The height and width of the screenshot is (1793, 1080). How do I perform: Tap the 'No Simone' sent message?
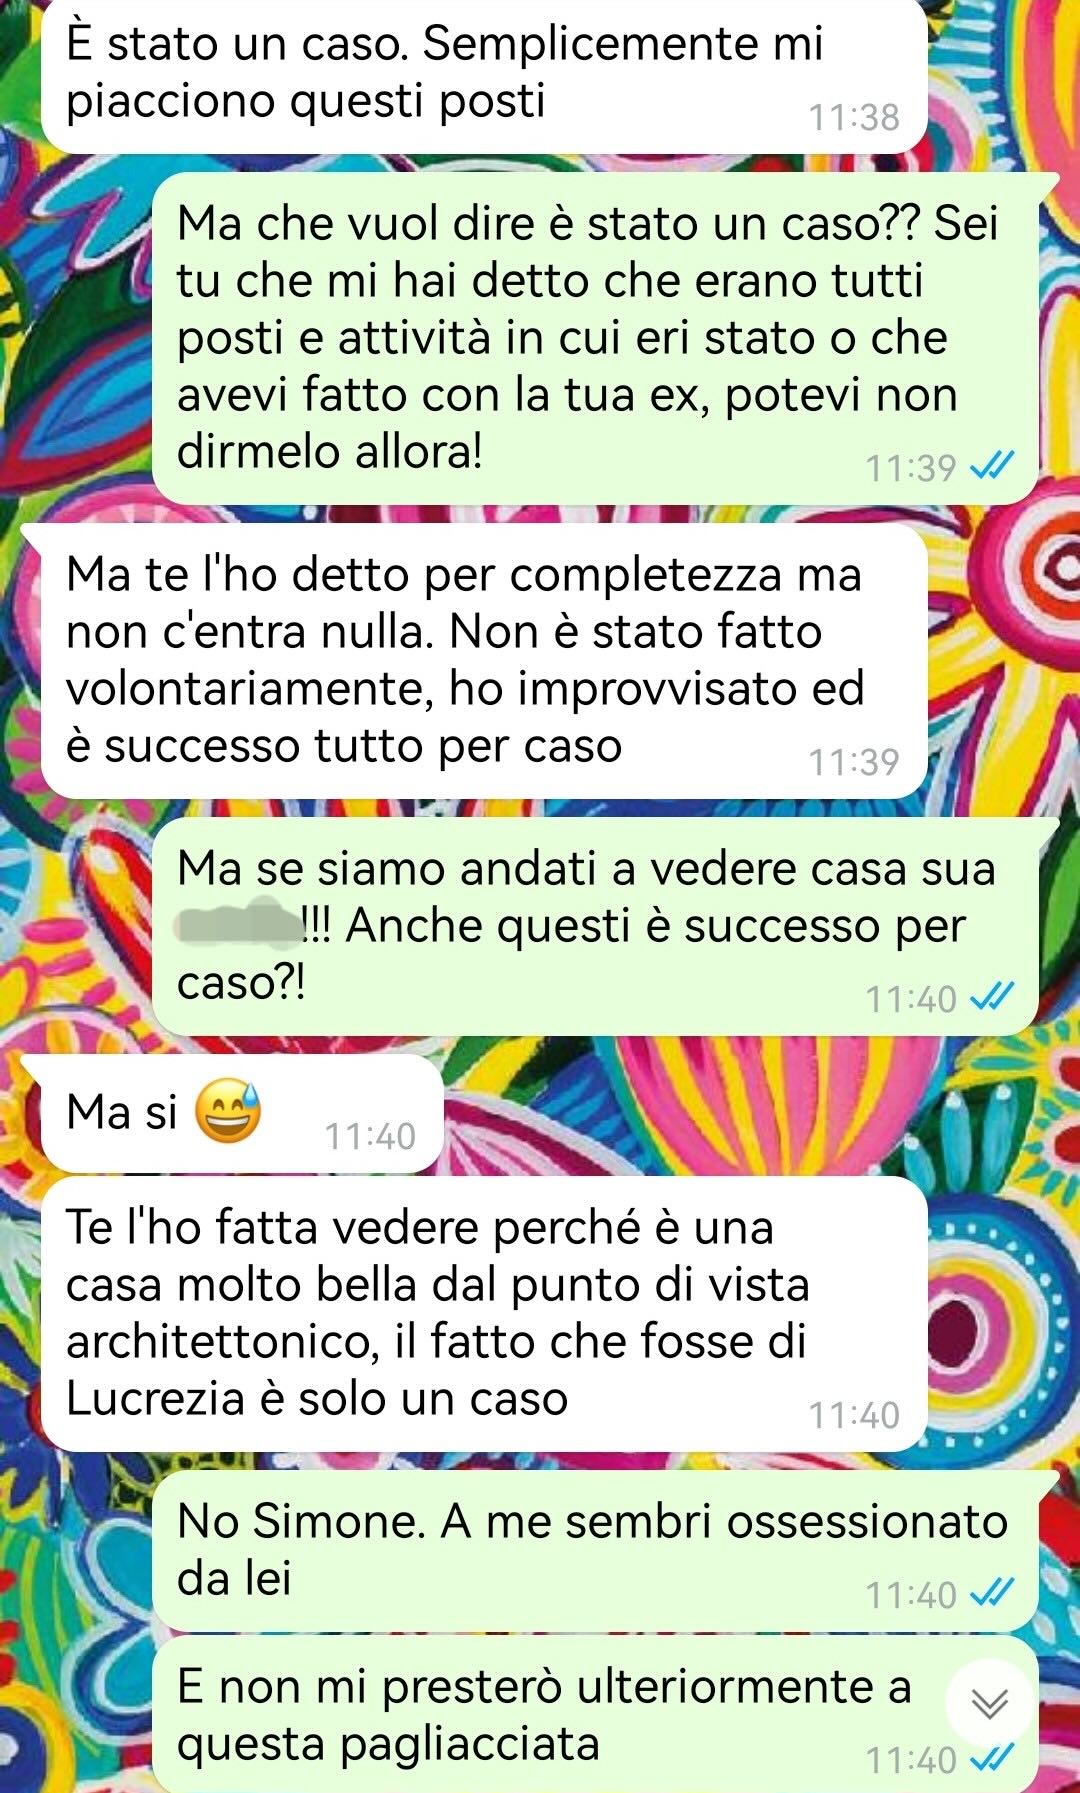pyautogui.click(x=596, y=1550)
